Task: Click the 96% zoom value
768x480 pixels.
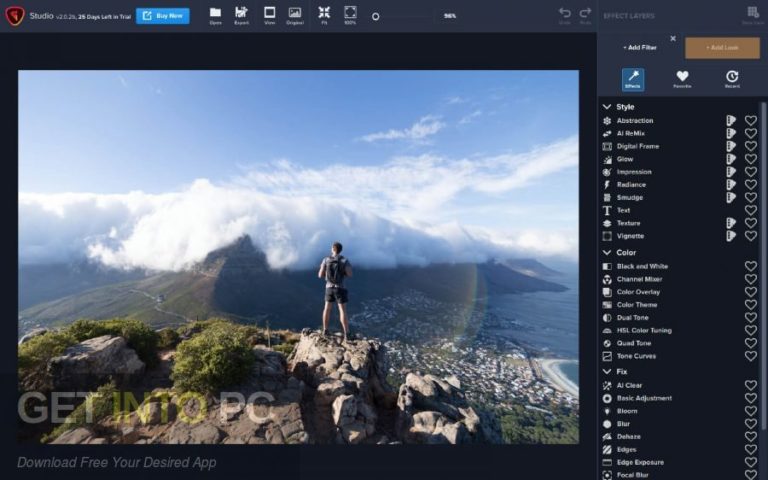Action: click(x=450, y=16)
